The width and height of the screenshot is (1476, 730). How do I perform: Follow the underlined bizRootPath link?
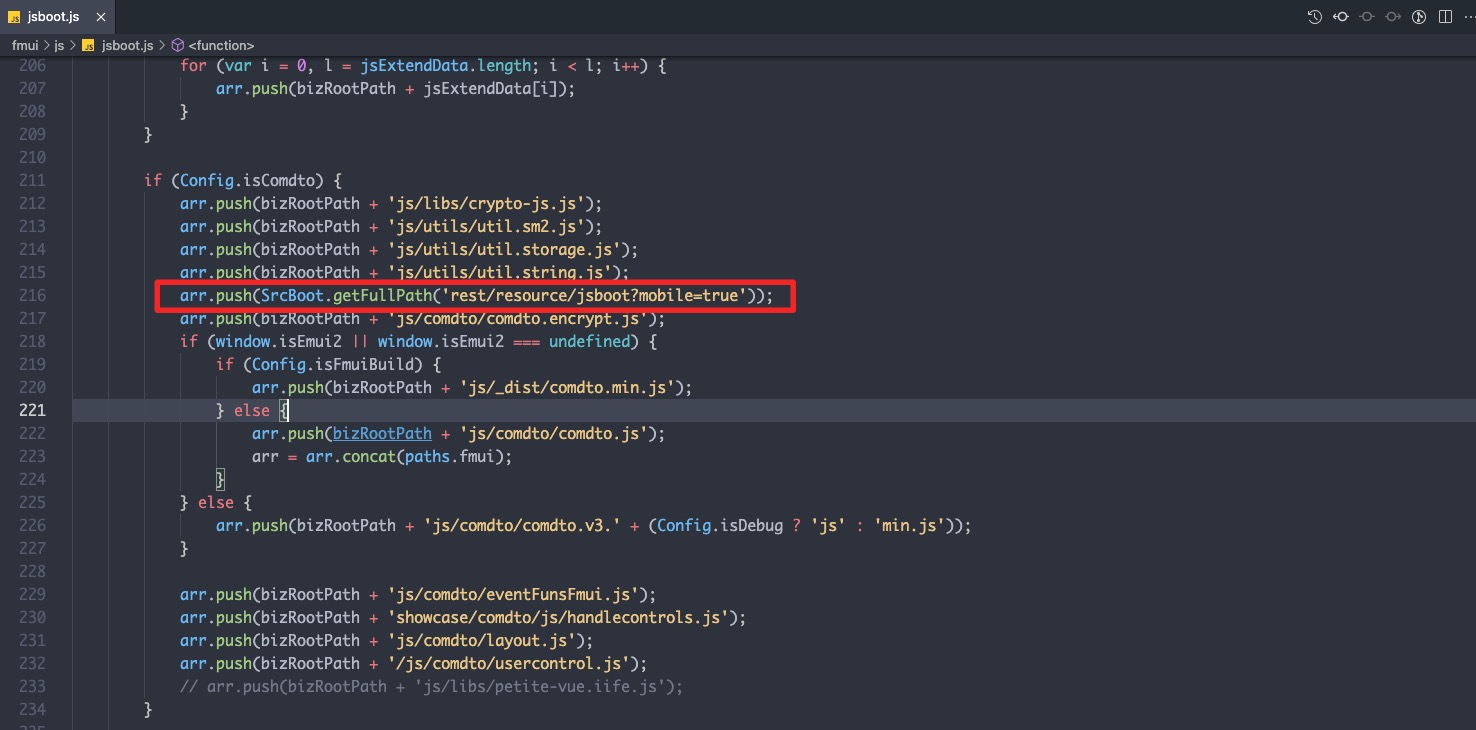point(382,433)
